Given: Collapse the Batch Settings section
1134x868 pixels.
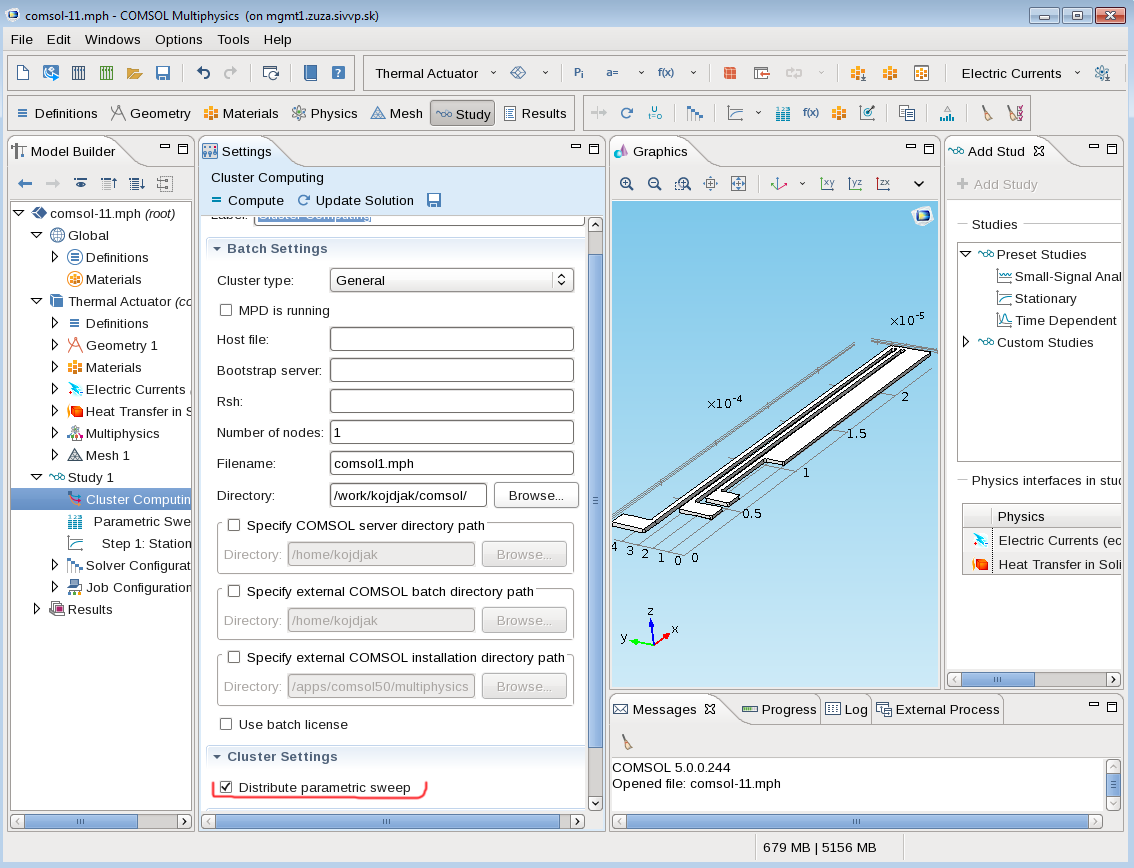Looking at the screenshot, I should pos(216,249).
